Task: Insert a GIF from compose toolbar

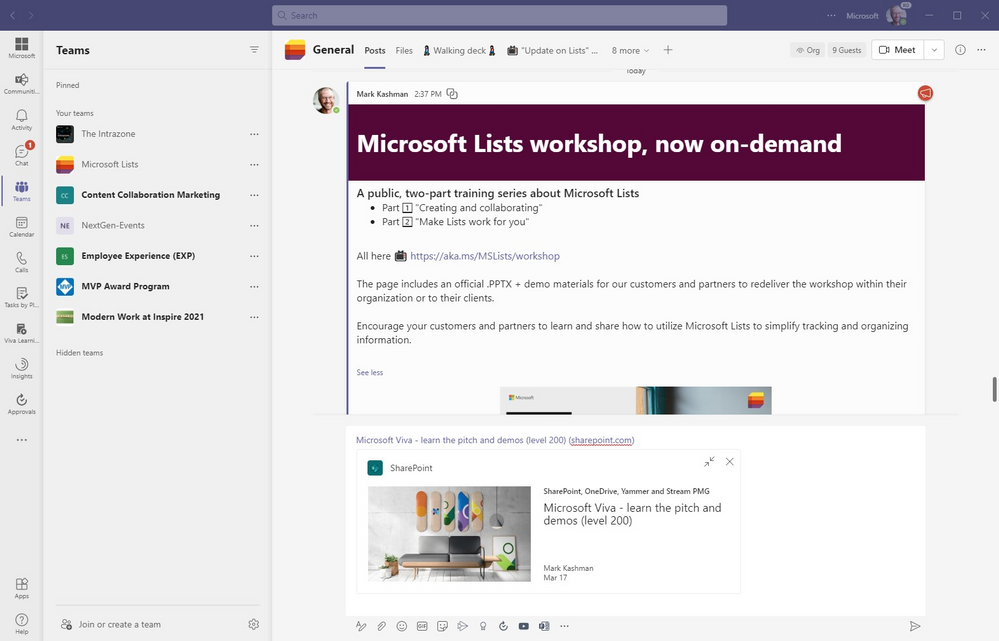Action: 422,626
